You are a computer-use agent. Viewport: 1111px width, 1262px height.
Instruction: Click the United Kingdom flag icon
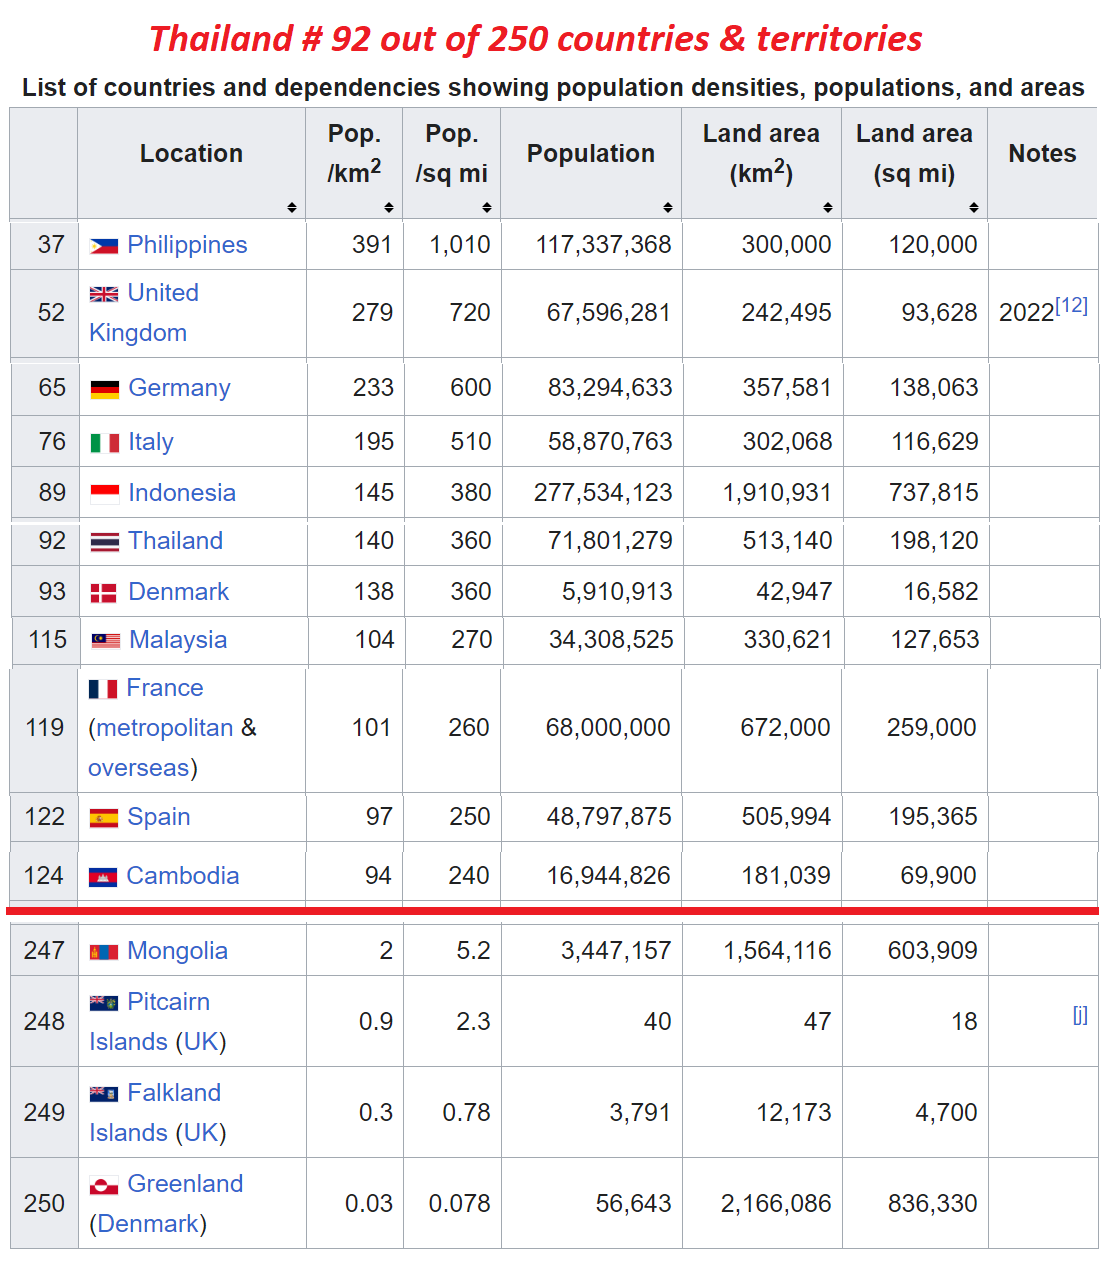click(104, 294)
